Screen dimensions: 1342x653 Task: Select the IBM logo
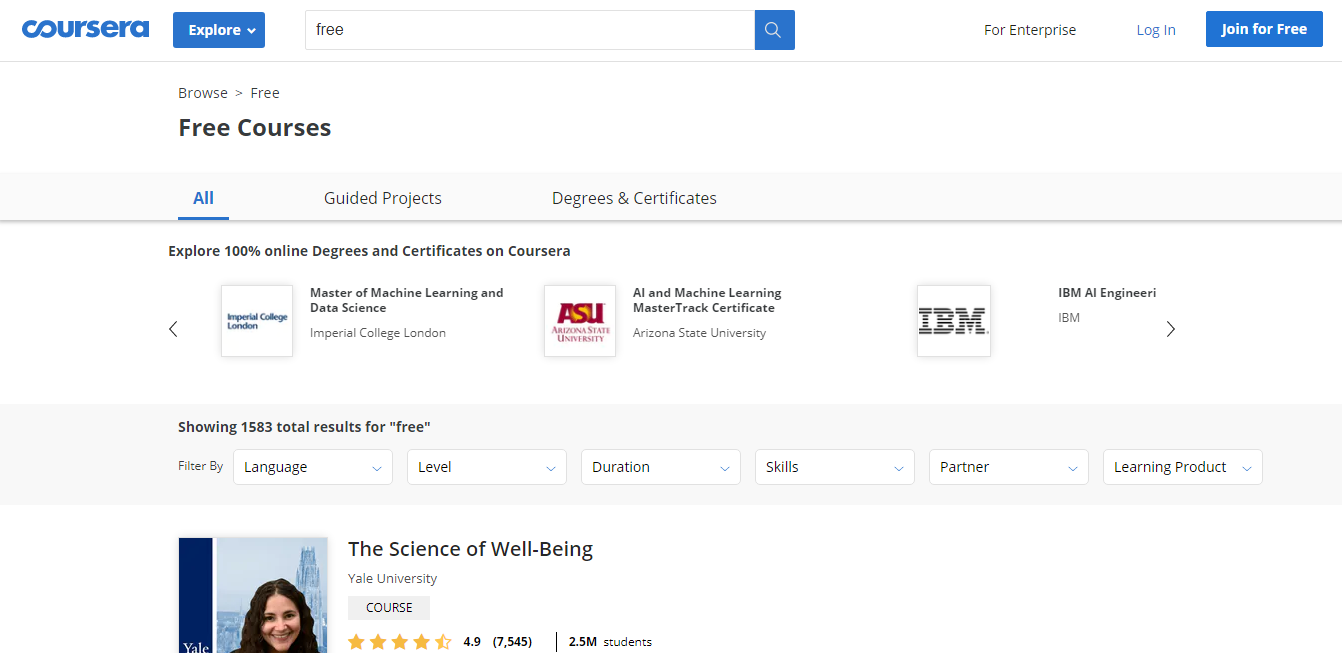click(x=953, y=320)
